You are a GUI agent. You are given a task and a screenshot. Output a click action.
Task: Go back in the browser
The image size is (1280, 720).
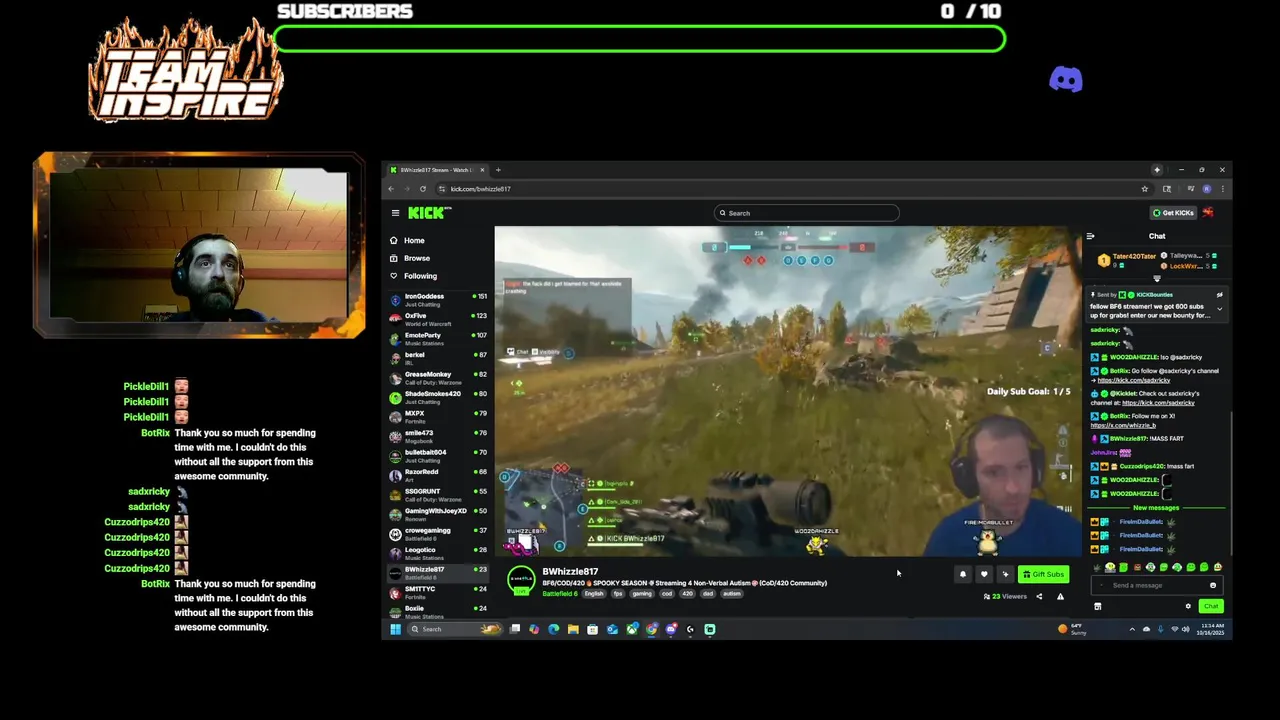click(x=391, y=189)
